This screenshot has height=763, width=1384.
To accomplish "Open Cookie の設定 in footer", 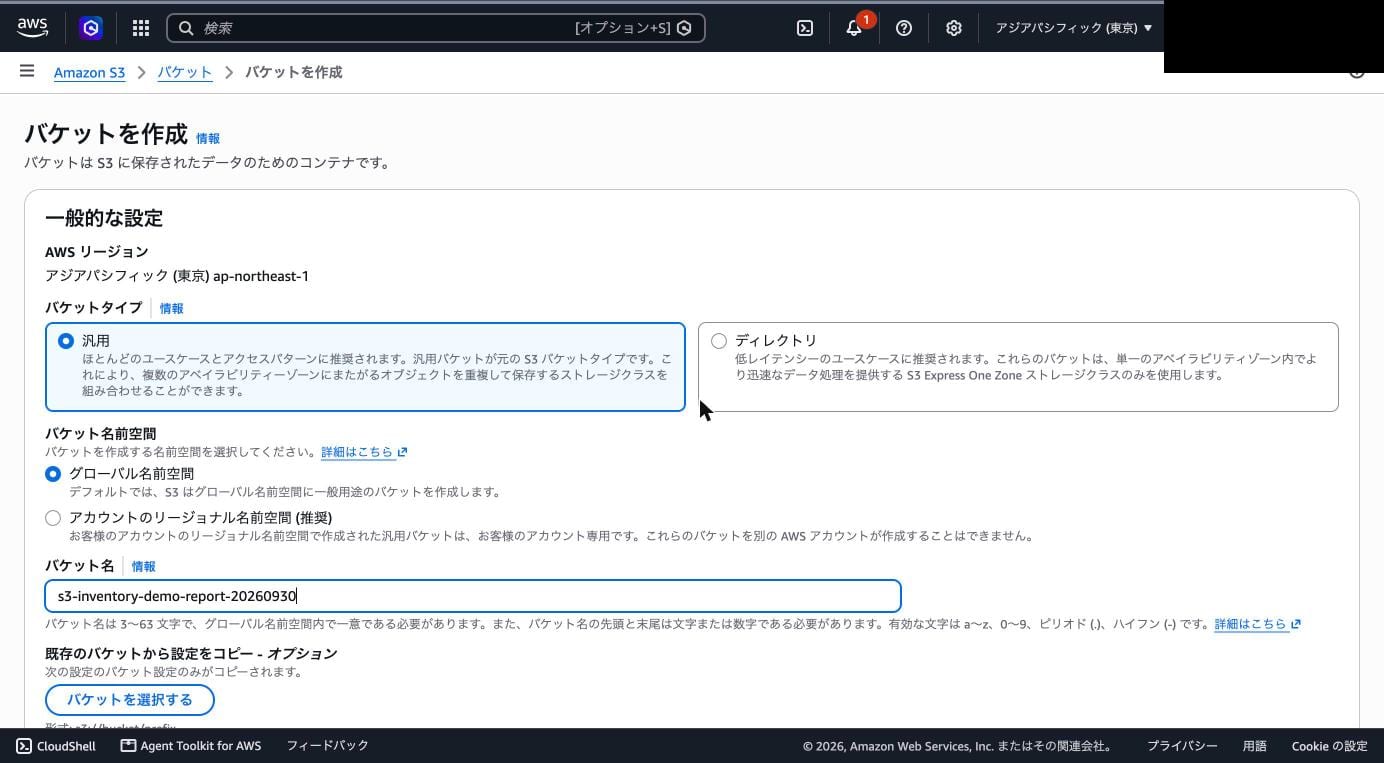I will coord(1329,746).
